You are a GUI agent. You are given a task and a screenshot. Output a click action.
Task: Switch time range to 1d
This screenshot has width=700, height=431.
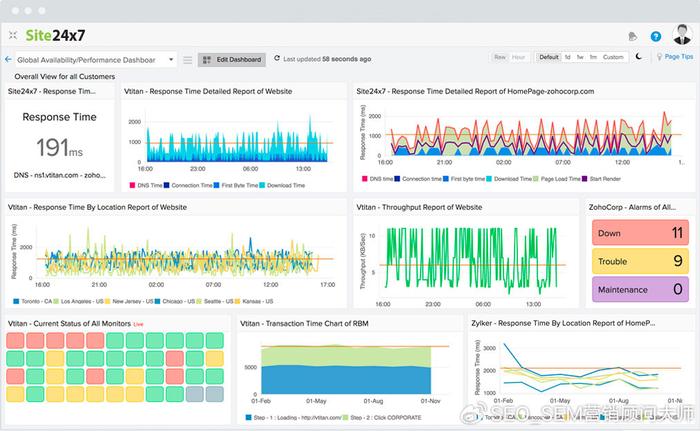pos(567,57)
